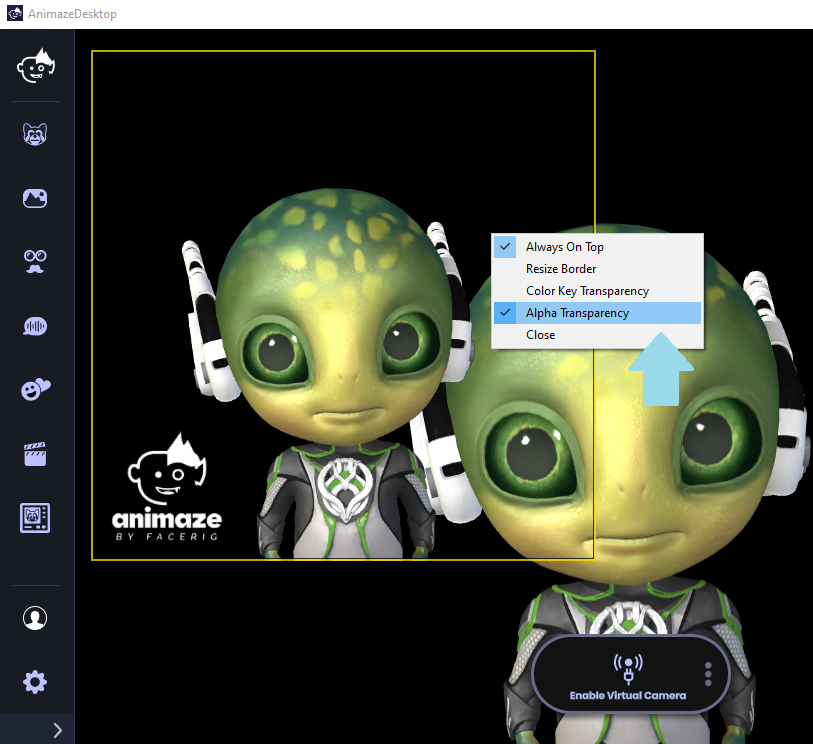Image resolution: width=813 pixels, height=744 pixels.
Task: Open the user account profile icon
Action: 35,618
